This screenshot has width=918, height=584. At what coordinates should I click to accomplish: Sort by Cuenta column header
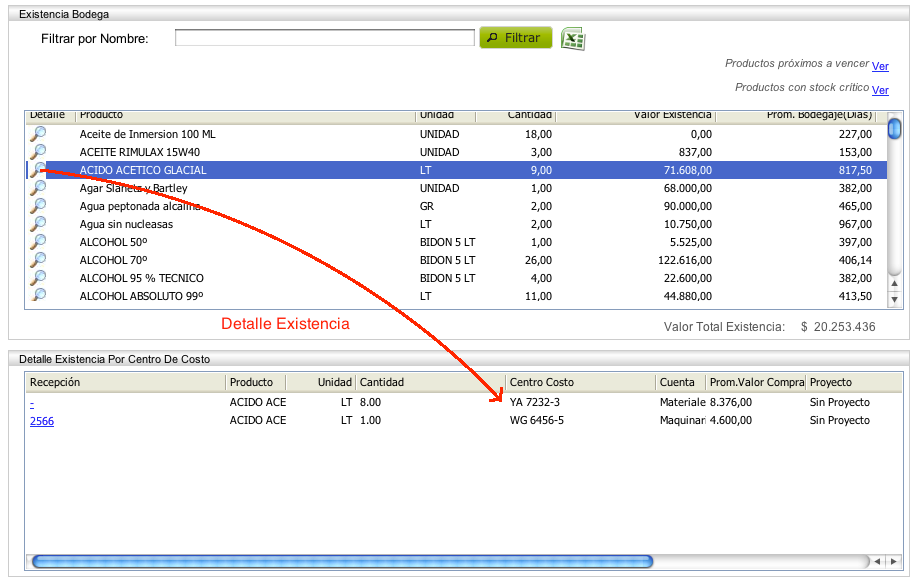[680, 382]
